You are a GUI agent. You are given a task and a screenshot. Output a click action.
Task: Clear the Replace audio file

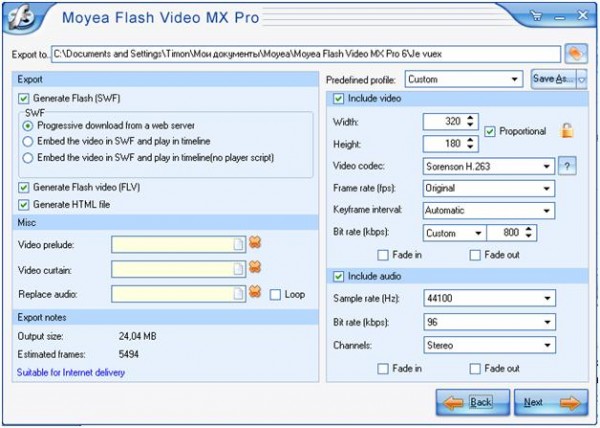coord(255,291)
